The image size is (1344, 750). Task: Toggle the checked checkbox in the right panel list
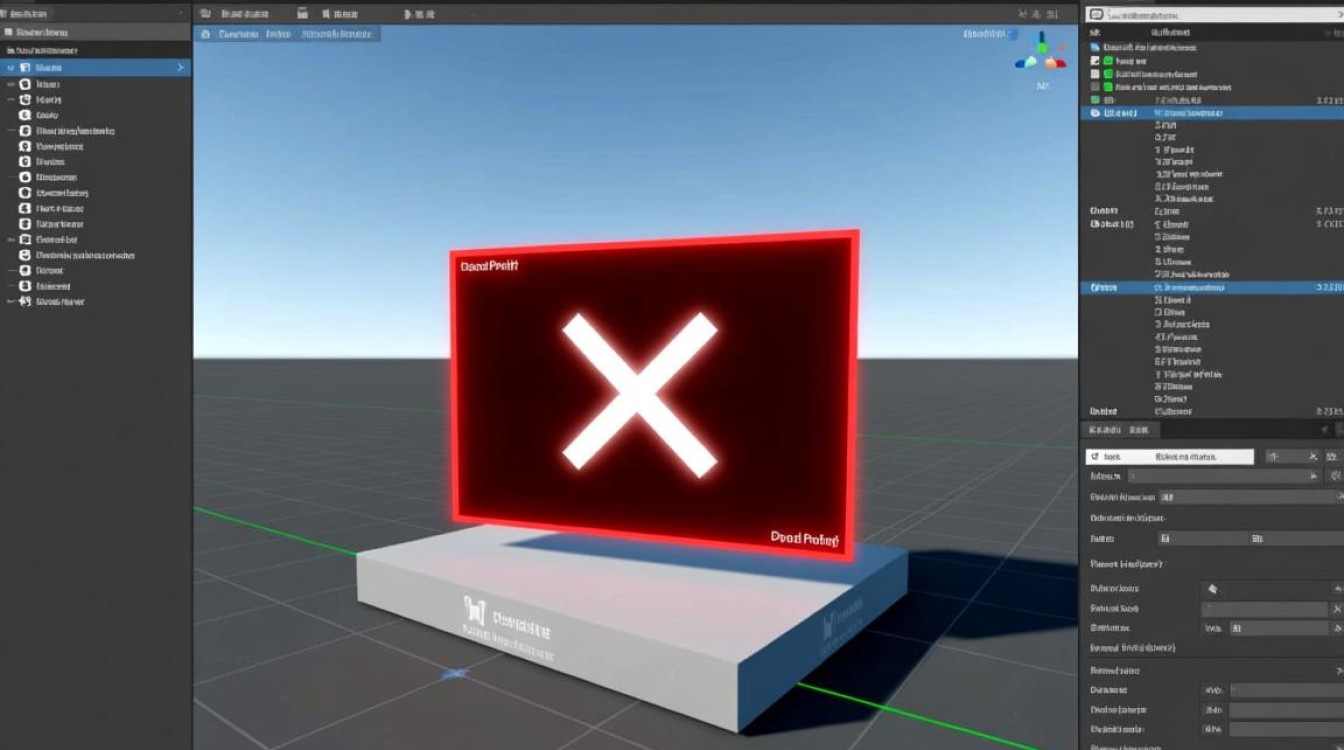click(1095, 61)
